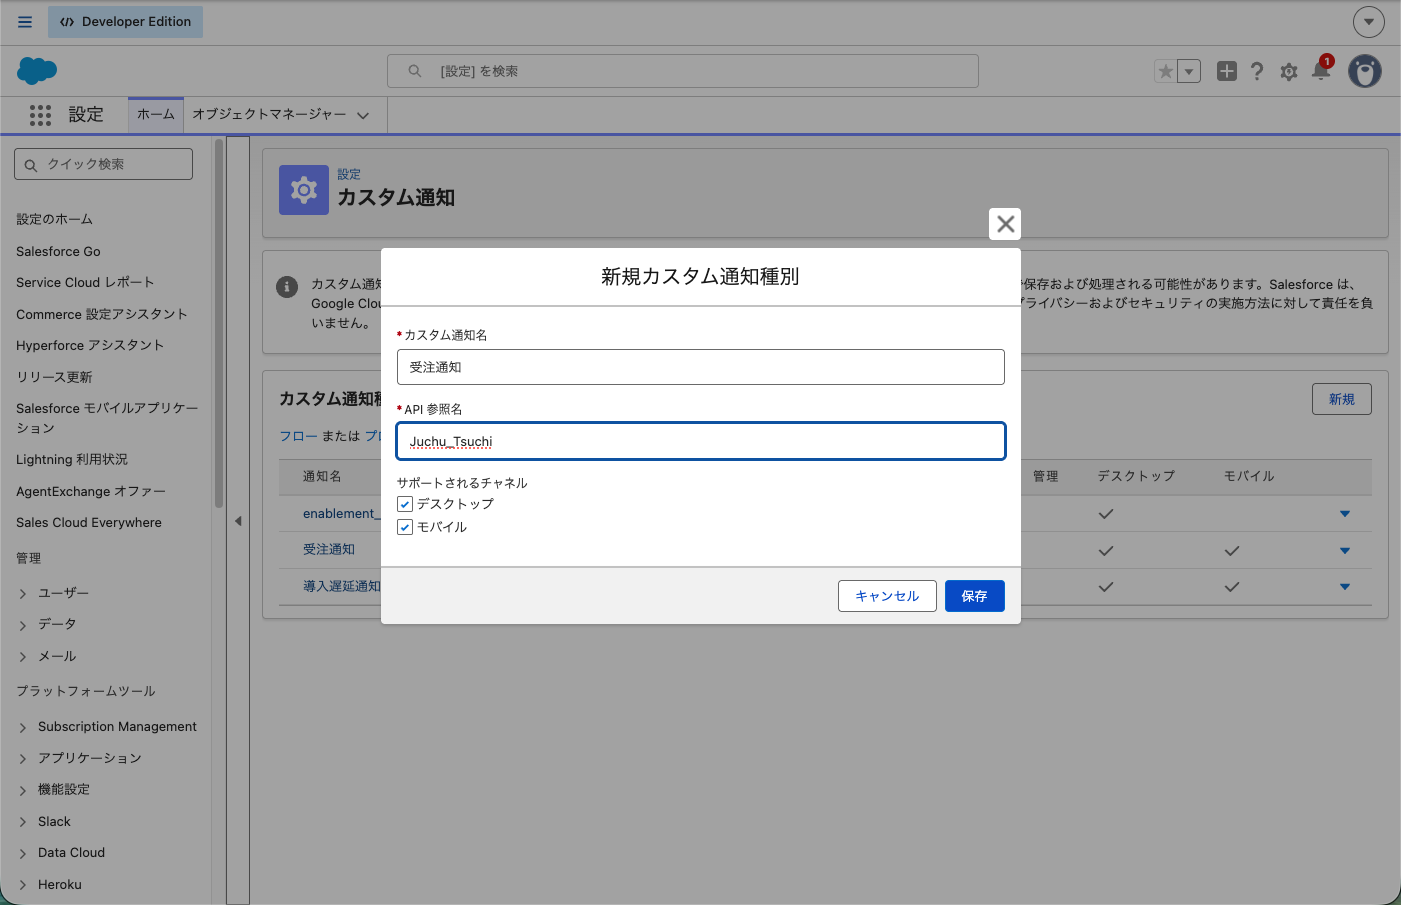Open the user avatar profile menu
The width and height of the screenshot is (1401, 905).
tap(1365, 71)
